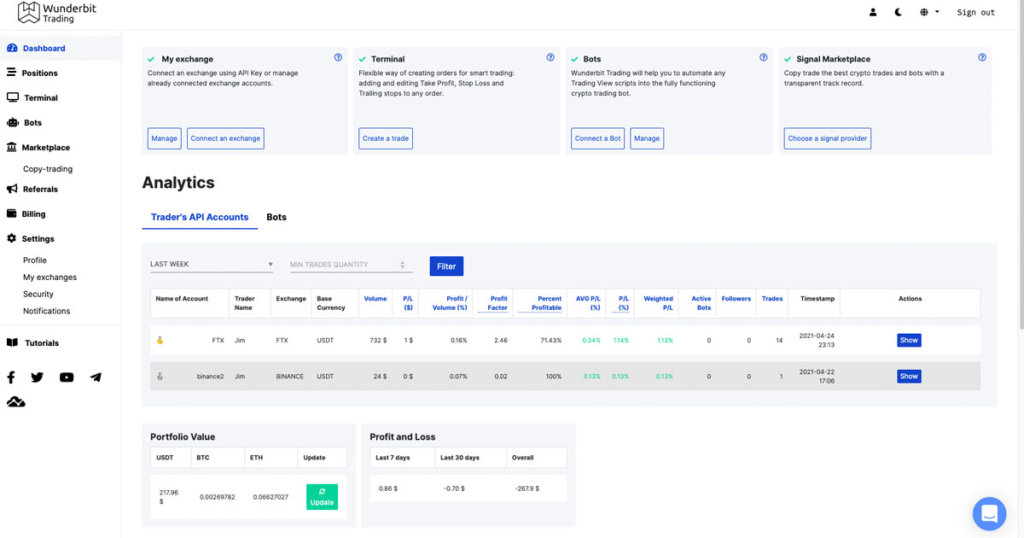Viewport: 1024px width, 538px height.
Task: Click the BINANCE exchange cell
Action: point(289,377)
